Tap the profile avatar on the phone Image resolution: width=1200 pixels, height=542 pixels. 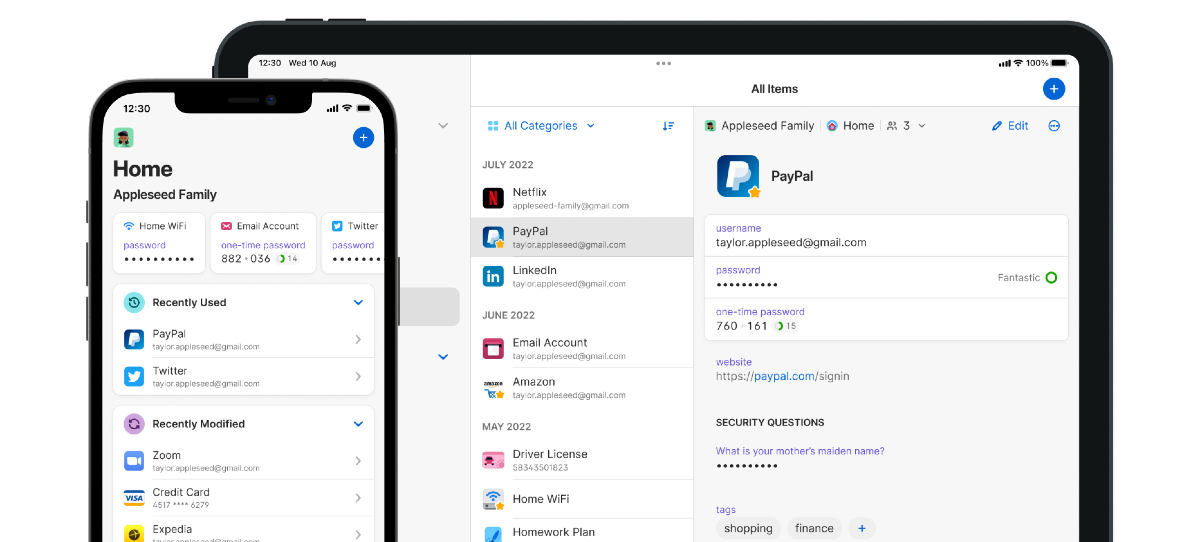coord(124,138)
